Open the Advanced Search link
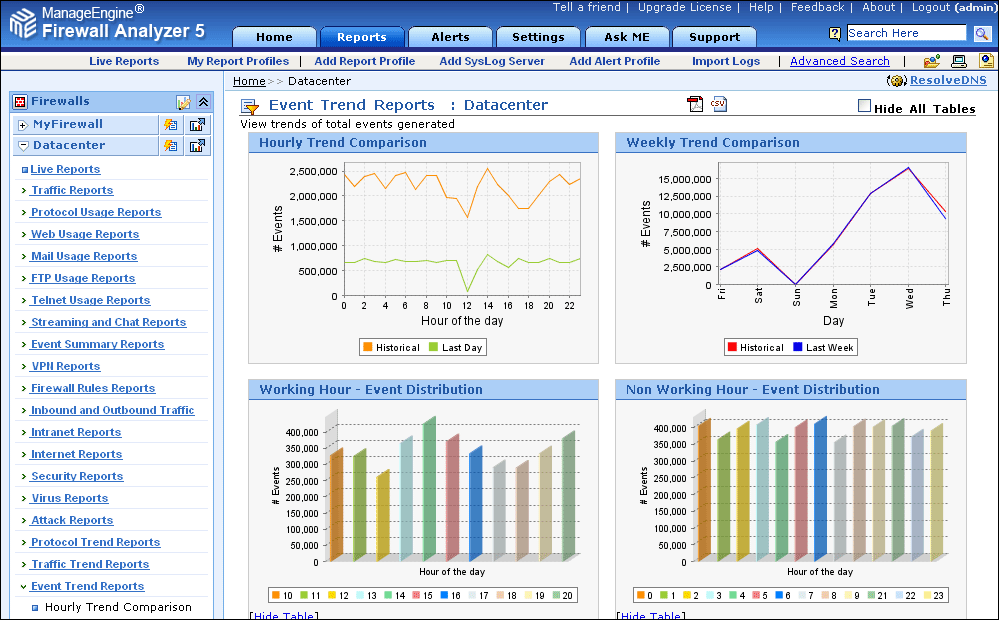 (839, 61)
